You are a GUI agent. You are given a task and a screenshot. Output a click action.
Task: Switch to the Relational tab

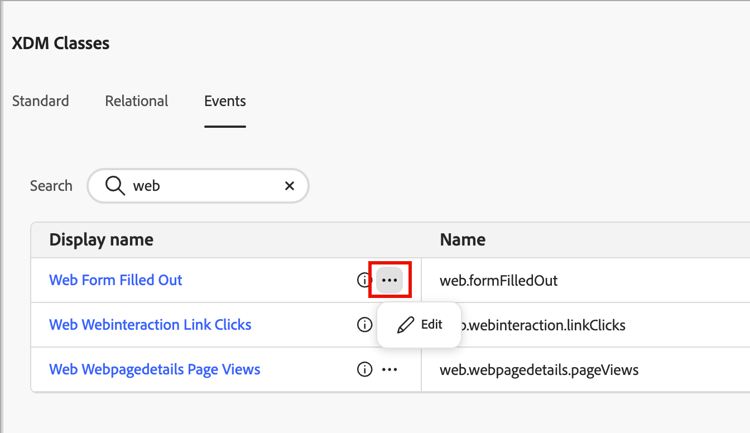tap(136, 101)
